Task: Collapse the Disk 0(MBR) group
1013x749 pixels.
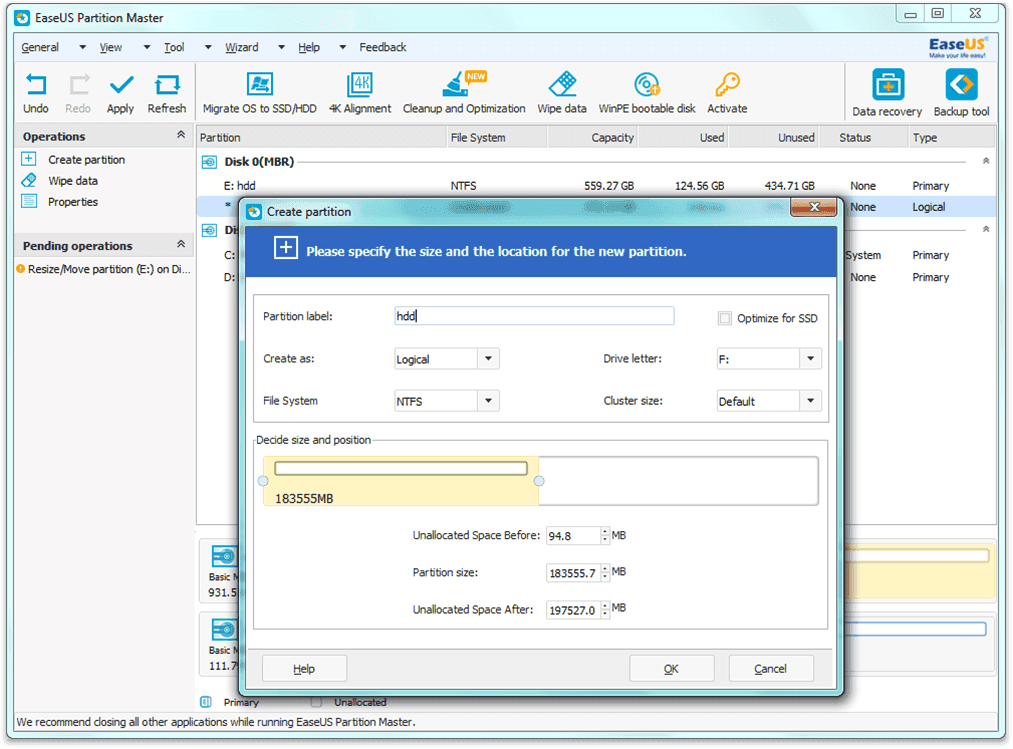Action: [986, 161]
